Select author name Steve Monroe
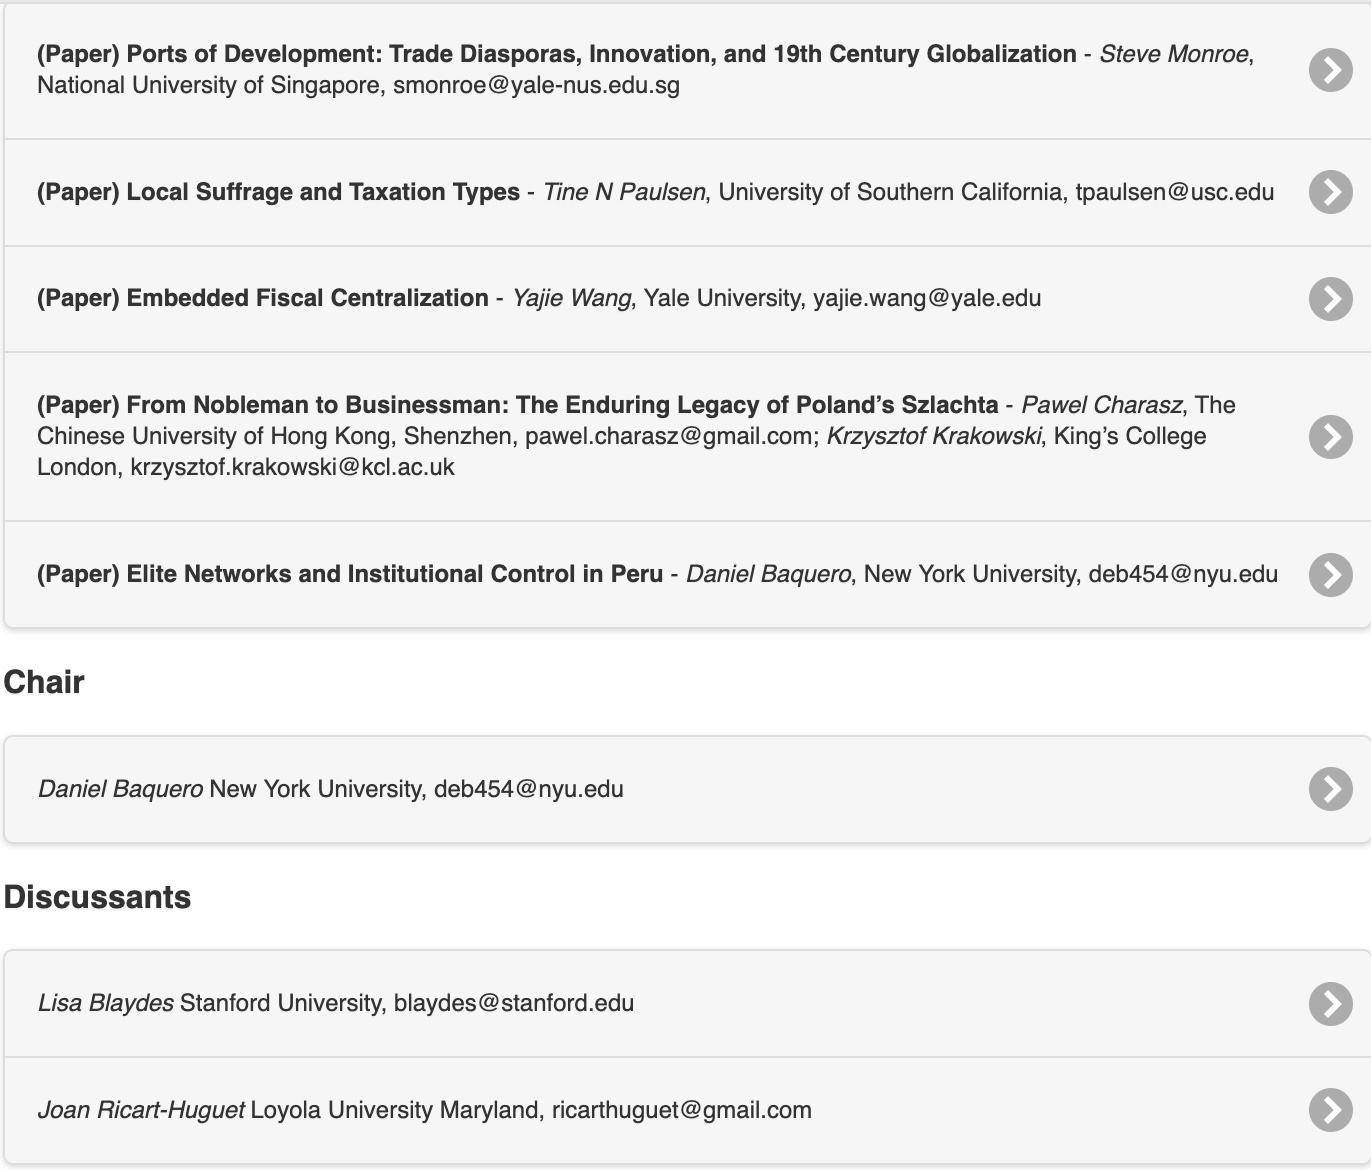The image size is (1371, 1170). 1174,54
